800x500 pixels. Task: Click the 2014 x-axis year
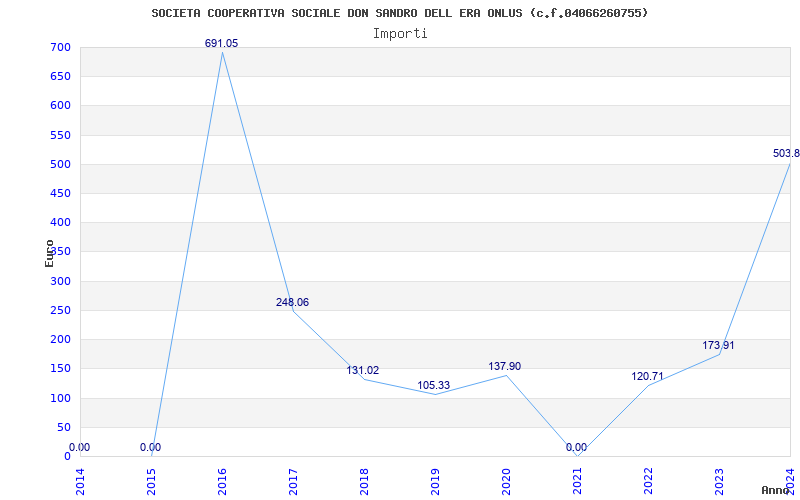(80, 481)
